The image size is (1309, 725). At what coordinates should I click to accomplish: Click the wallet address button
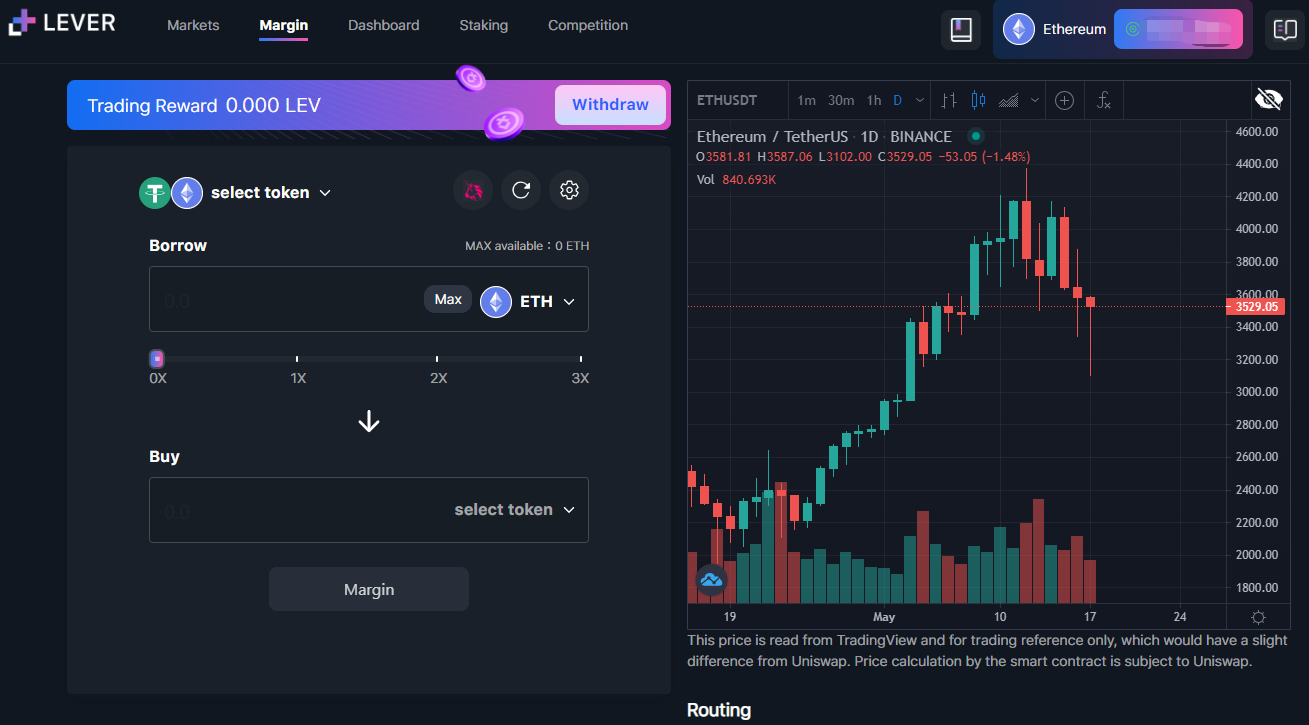point(1178,29)
